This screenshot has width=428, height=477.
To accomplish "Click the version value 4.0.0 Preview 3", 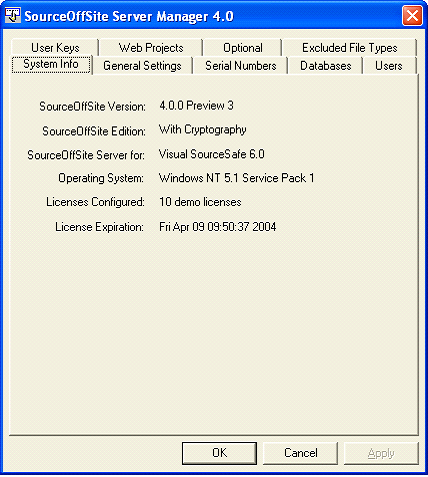I will pyautogui.click(x=196, y=106).
